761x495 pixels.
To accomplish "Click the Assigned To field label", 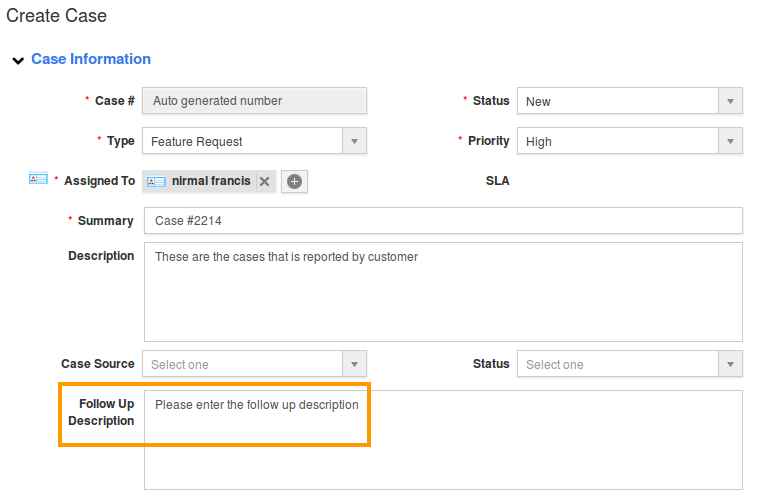I will (x=99, y=181).
